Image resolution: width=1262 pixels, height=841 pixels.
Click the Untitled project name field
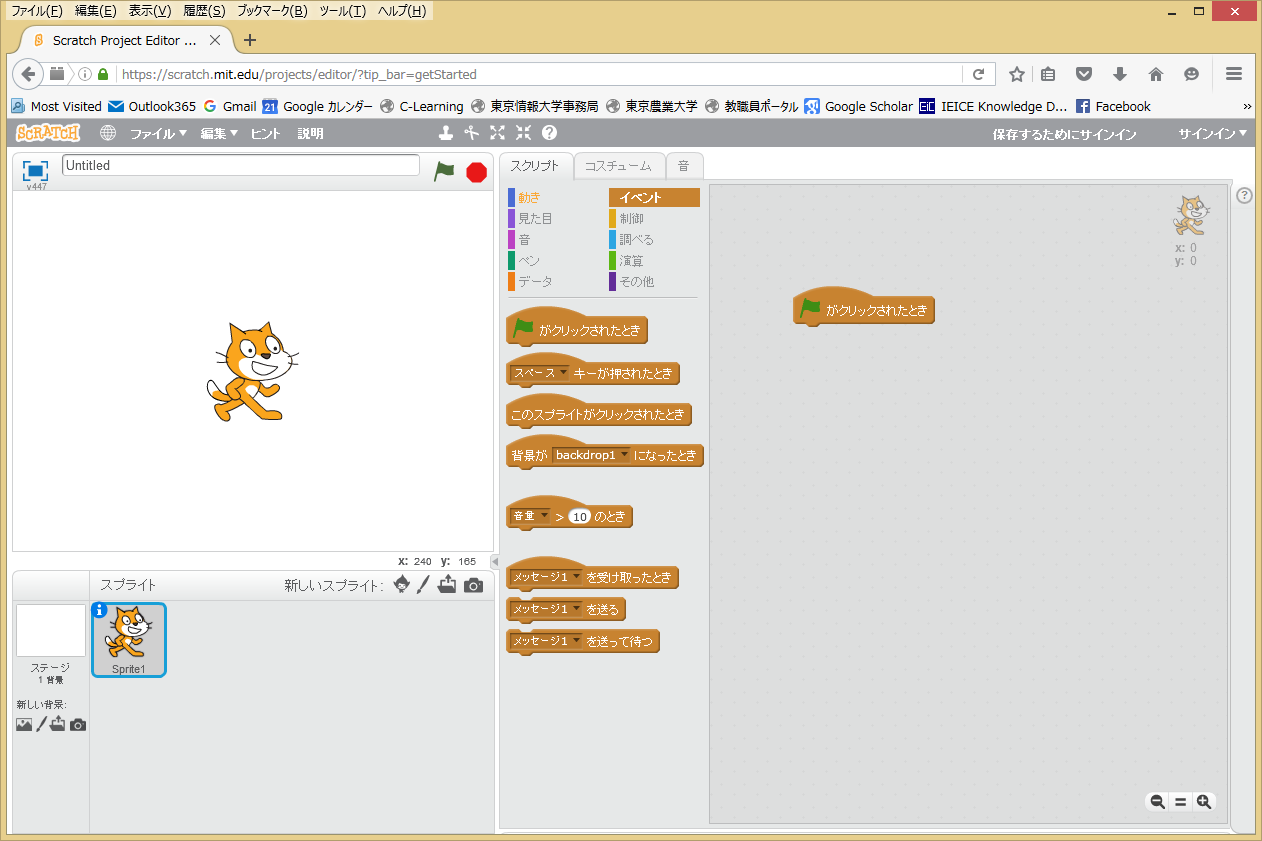241,166
